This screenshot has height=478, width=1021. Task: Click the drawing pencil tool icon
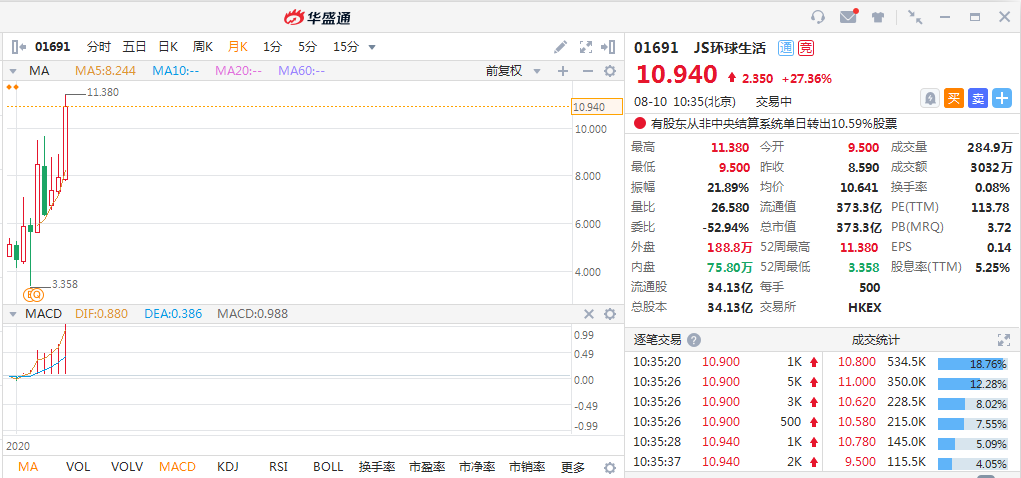561,47
